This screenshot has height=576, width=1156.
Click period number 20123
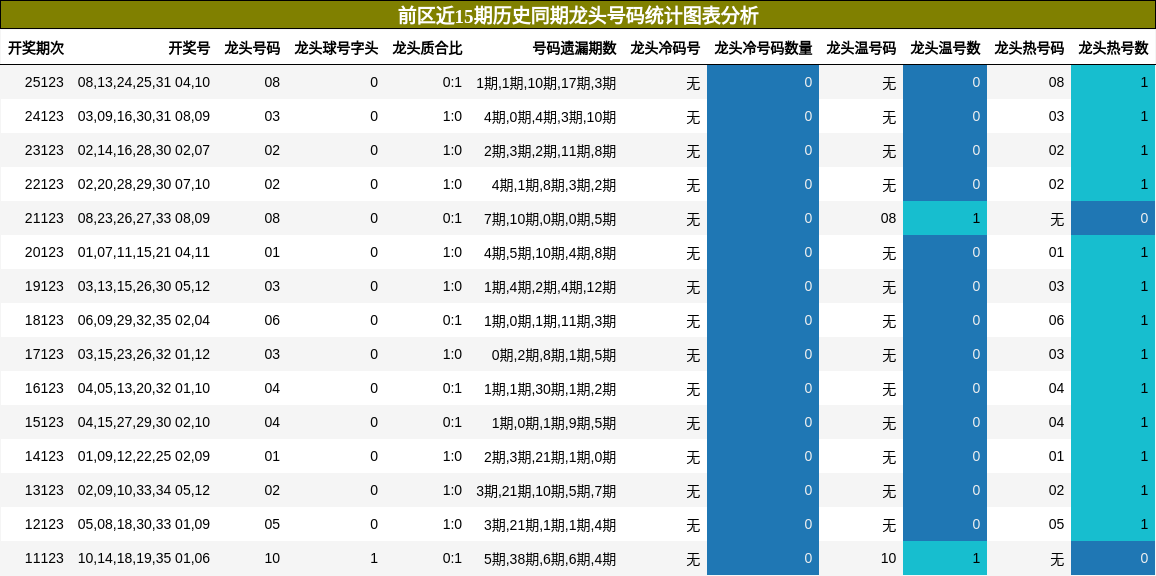click(44, 252)
